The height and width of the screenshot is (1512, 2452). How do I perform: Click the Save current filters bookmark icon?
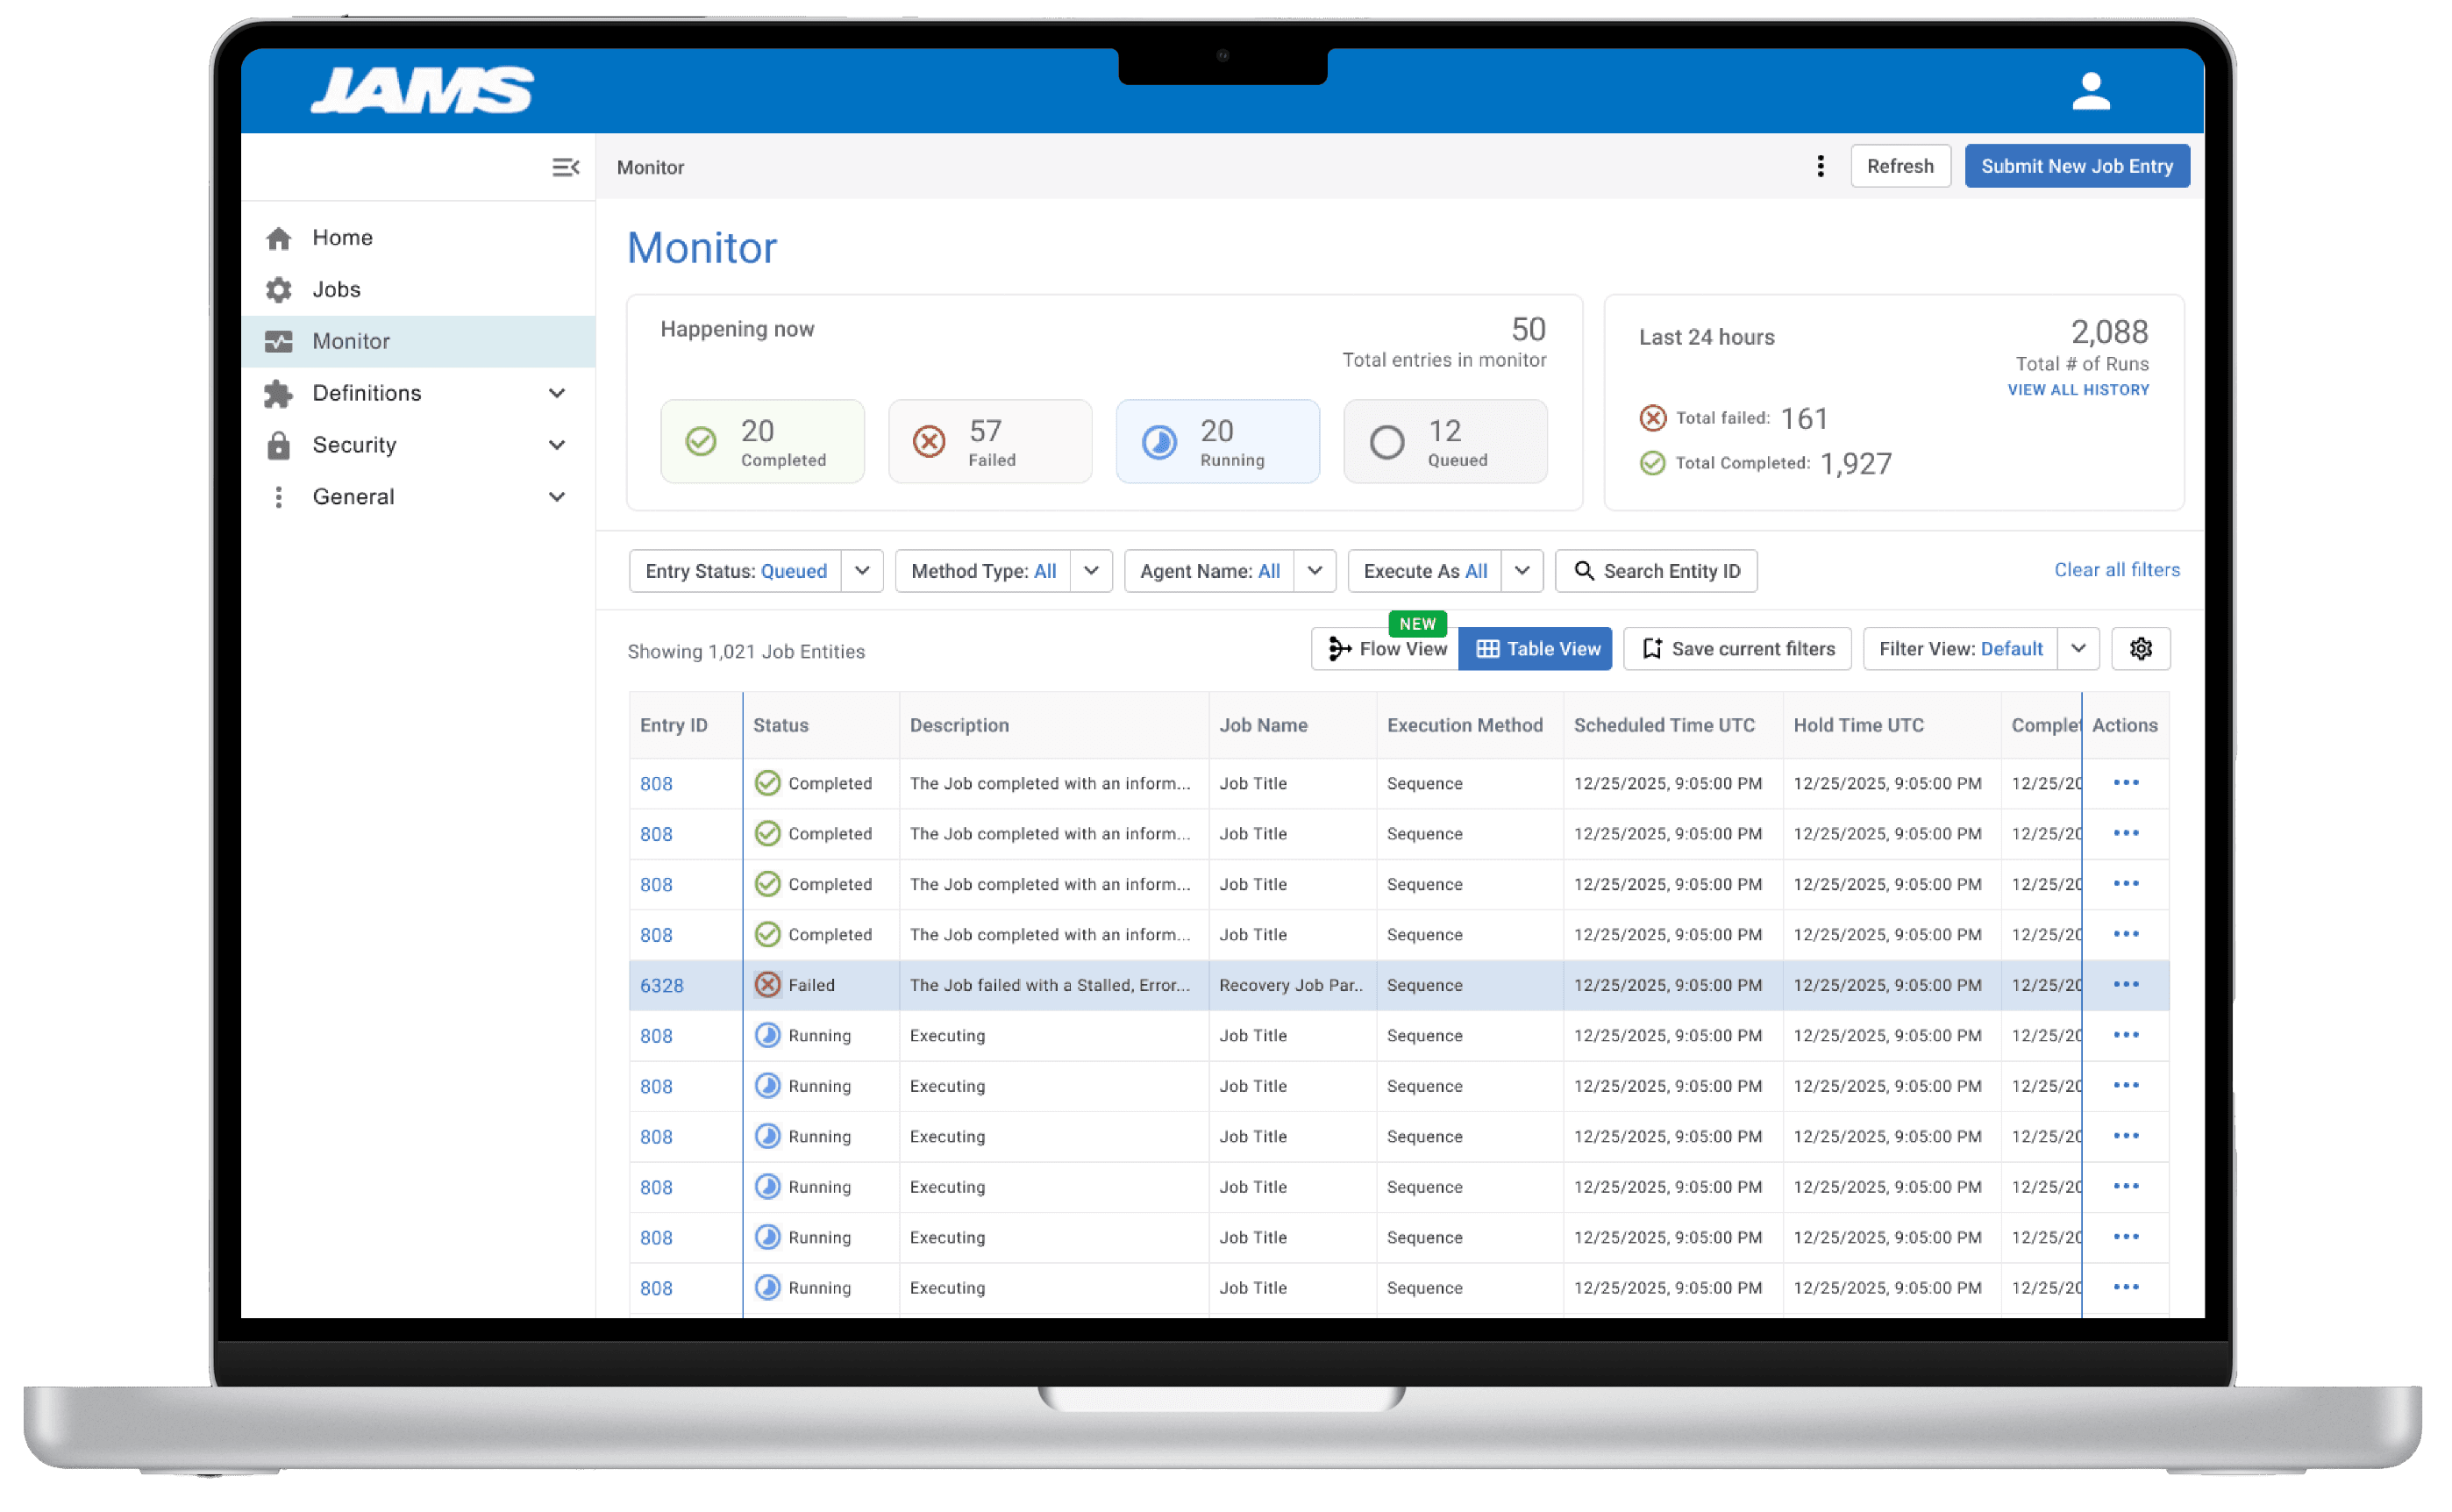click(1652, 649)
